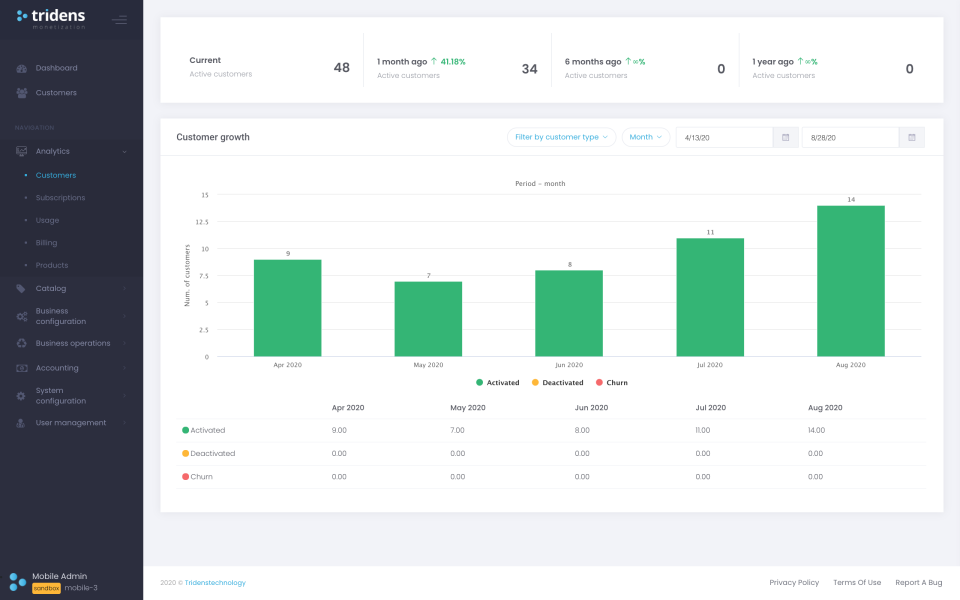Select the Accounting icon in the sidebar
This screenshot has height=600, width=960.
[21, 367]
